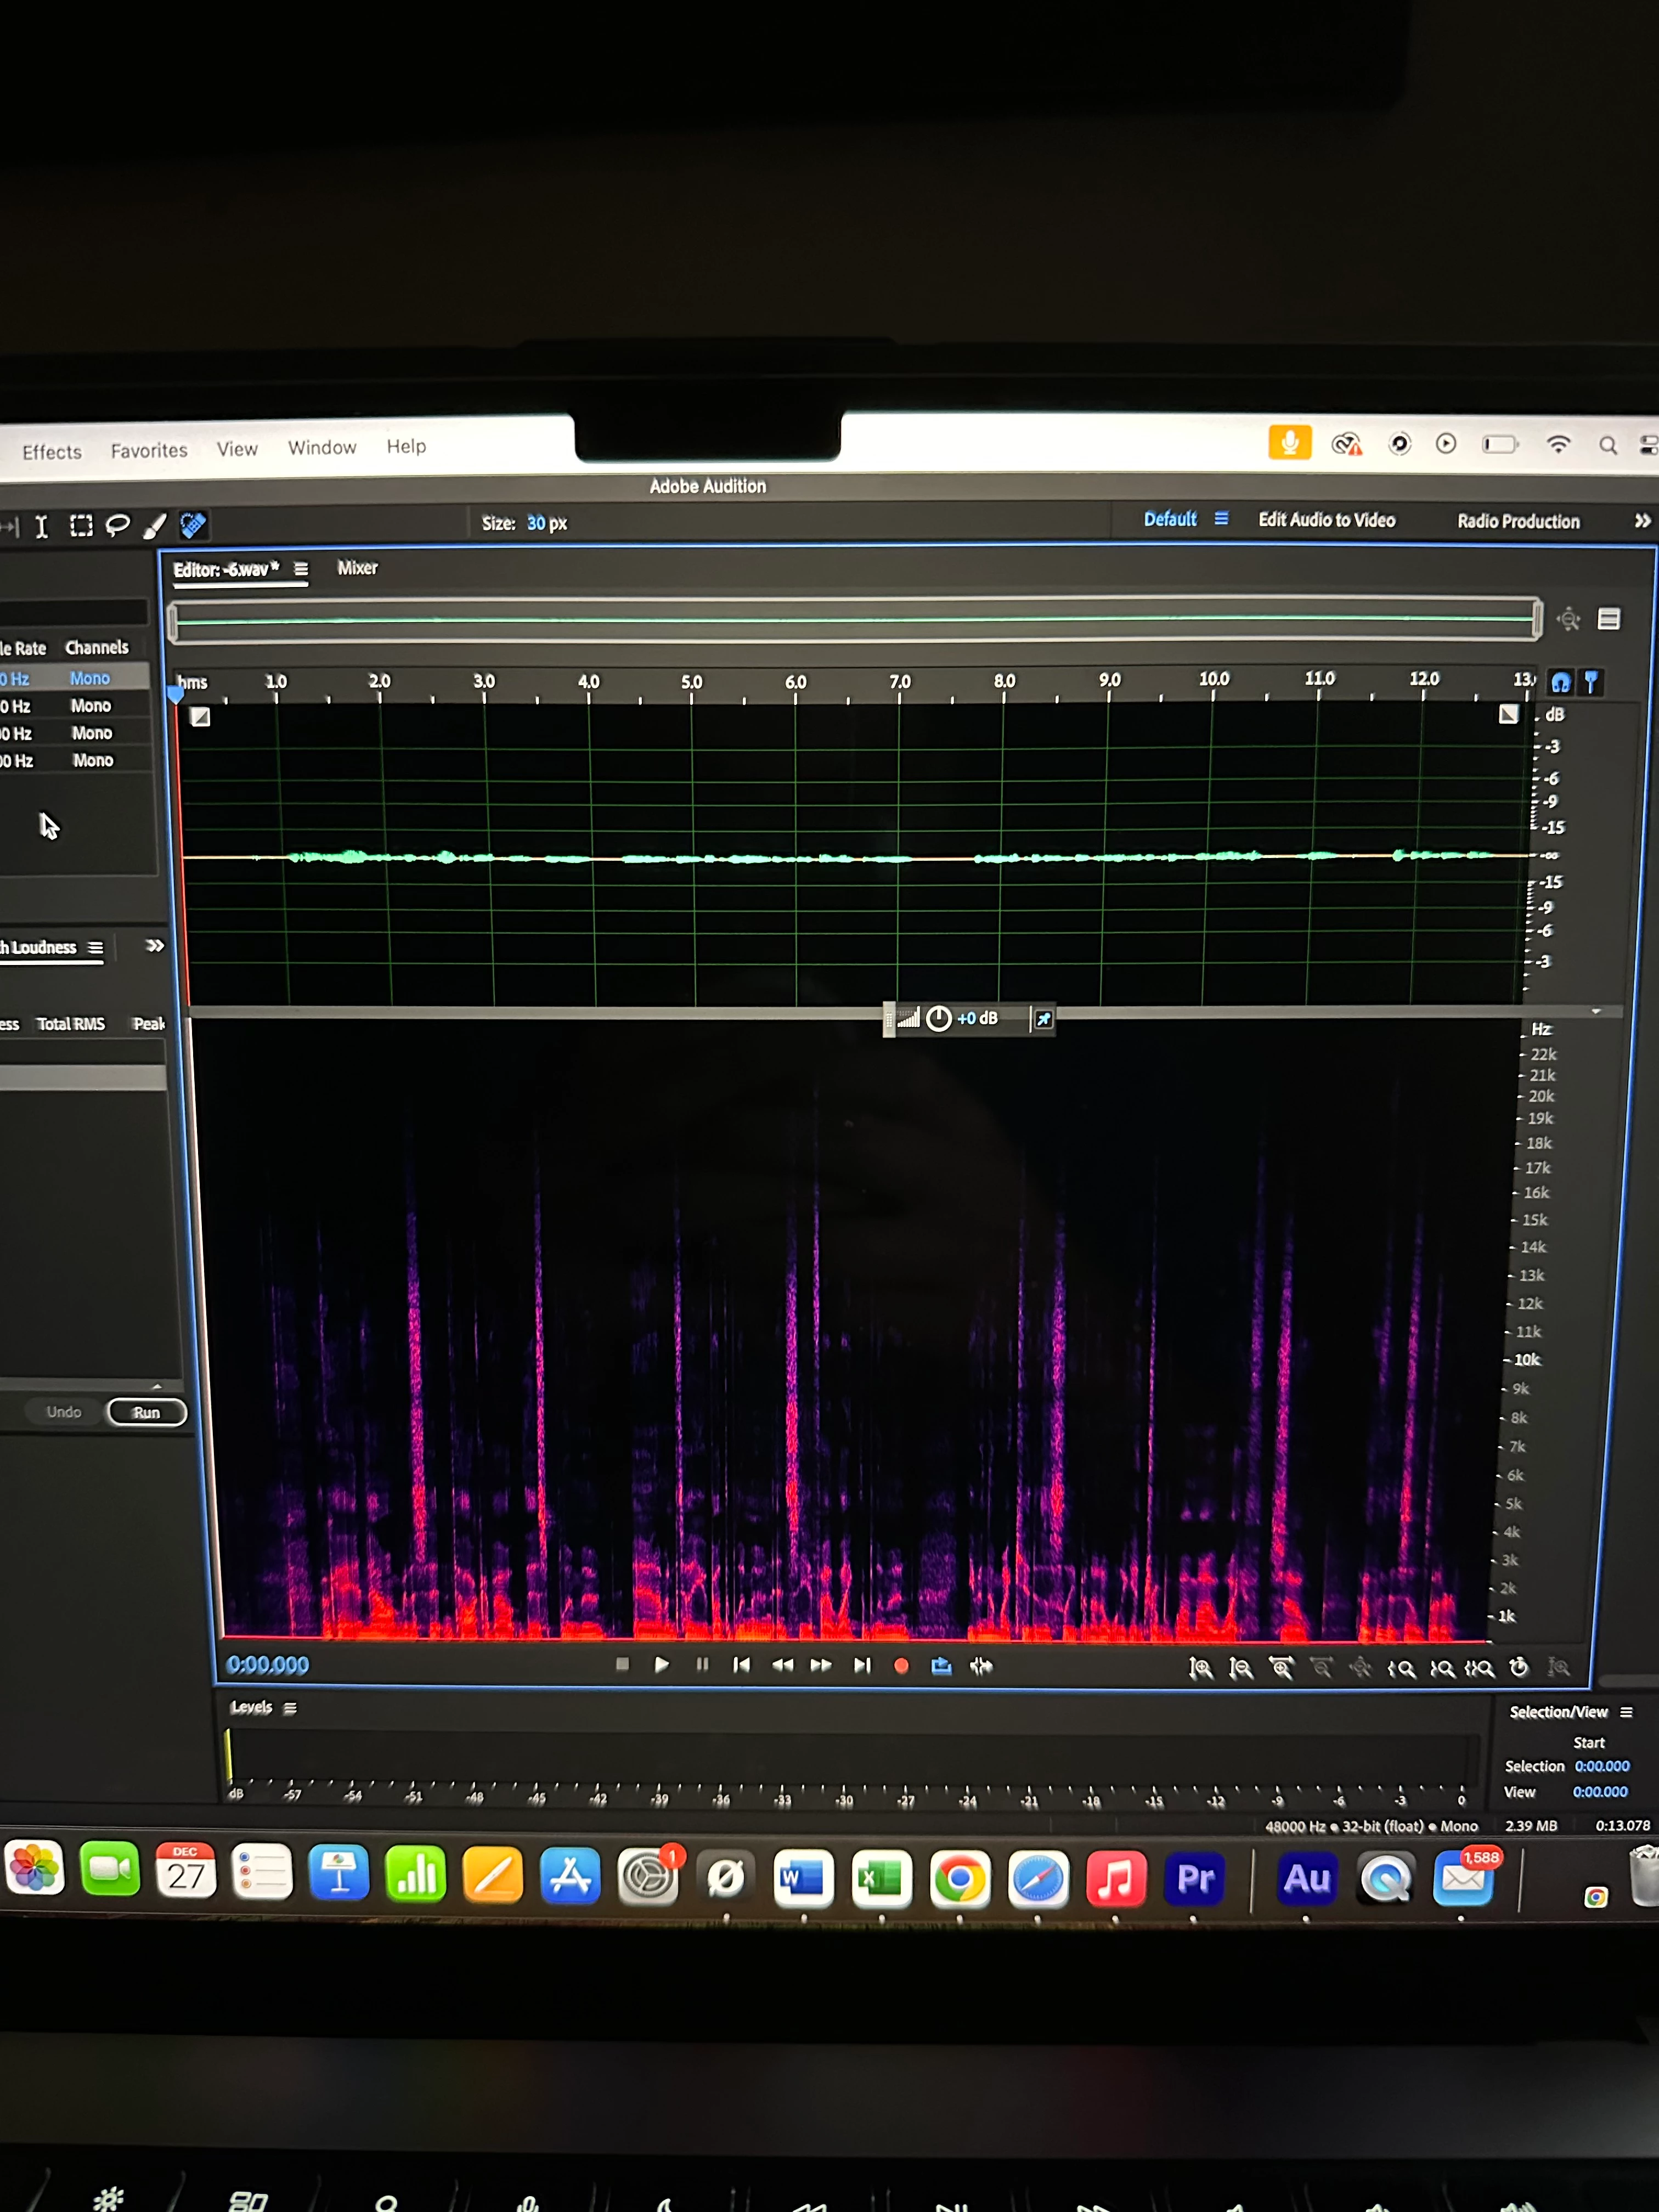This screenshot has height=2212, width=1659.
Task: Adjust the +0 dB volume knob in HUD
Action: pyautogui.click(x=938, y=1019)
